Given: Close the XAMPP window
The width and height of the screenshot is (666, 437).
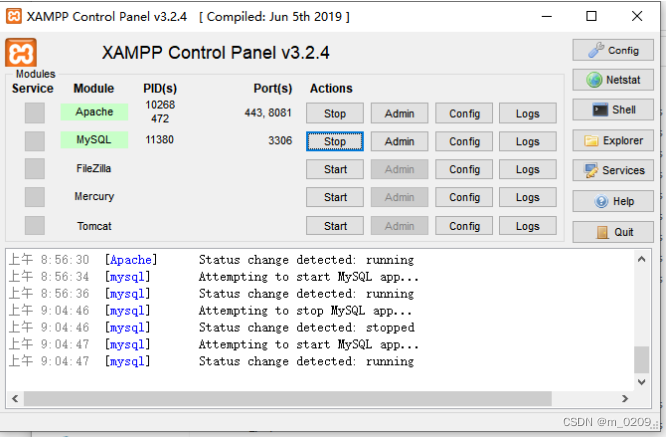Looking at the screenshot, I should pyautogui.click(x=637, y=17).
